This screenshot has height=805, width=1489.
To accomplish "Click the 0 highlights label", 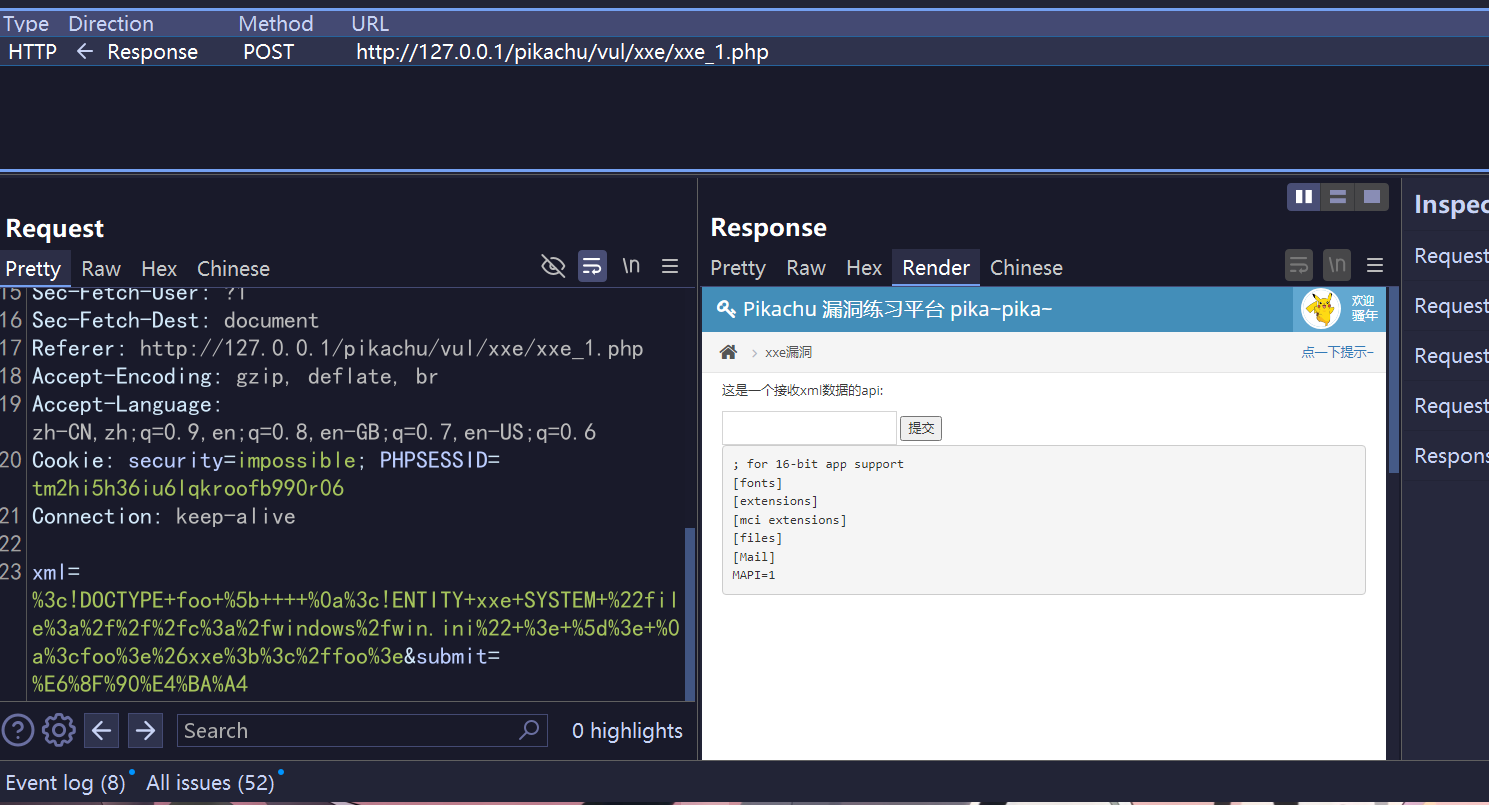I will pyautogui.click(x=627, y=731).
